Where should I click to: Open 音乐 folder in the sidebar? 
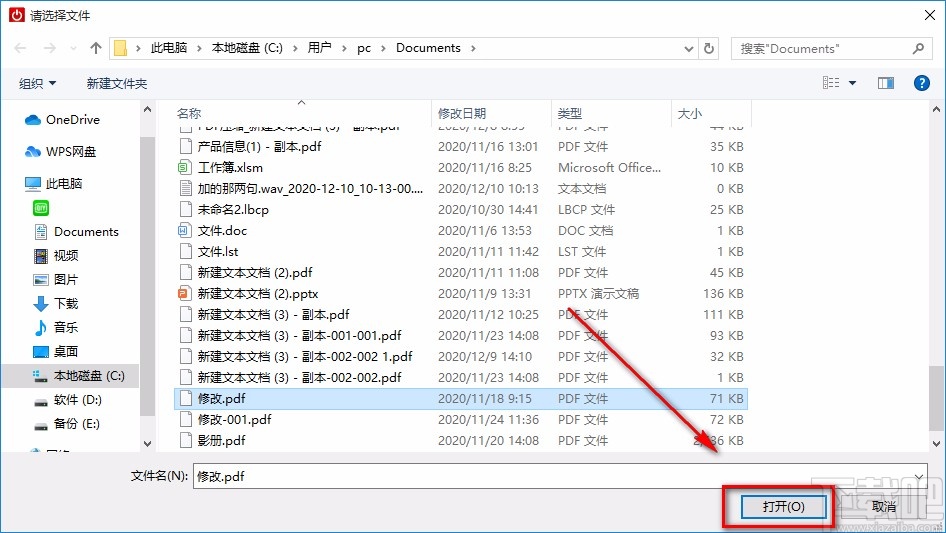56,327
